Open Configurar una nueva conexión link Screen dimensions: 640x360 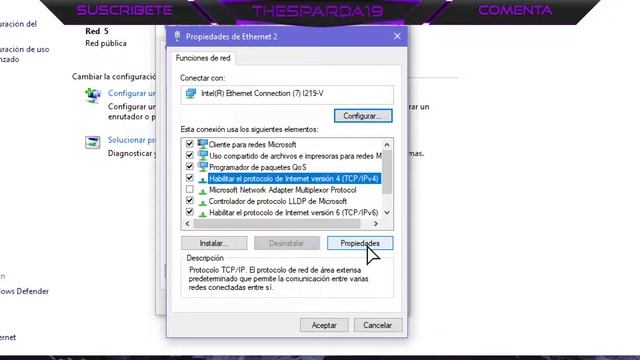point(131,93)
